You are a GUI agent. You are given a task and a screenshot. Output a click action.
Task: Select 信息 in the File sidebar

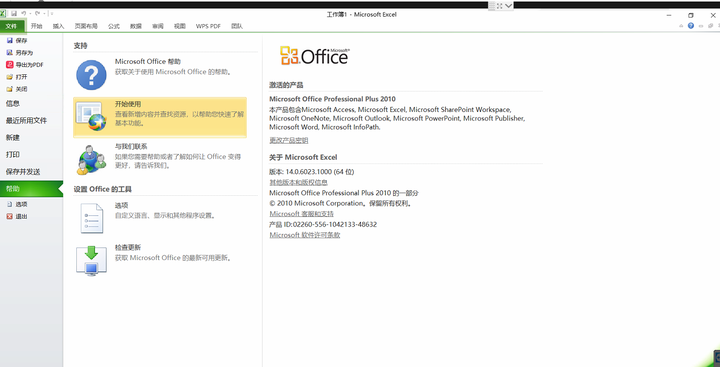[31, 104]
